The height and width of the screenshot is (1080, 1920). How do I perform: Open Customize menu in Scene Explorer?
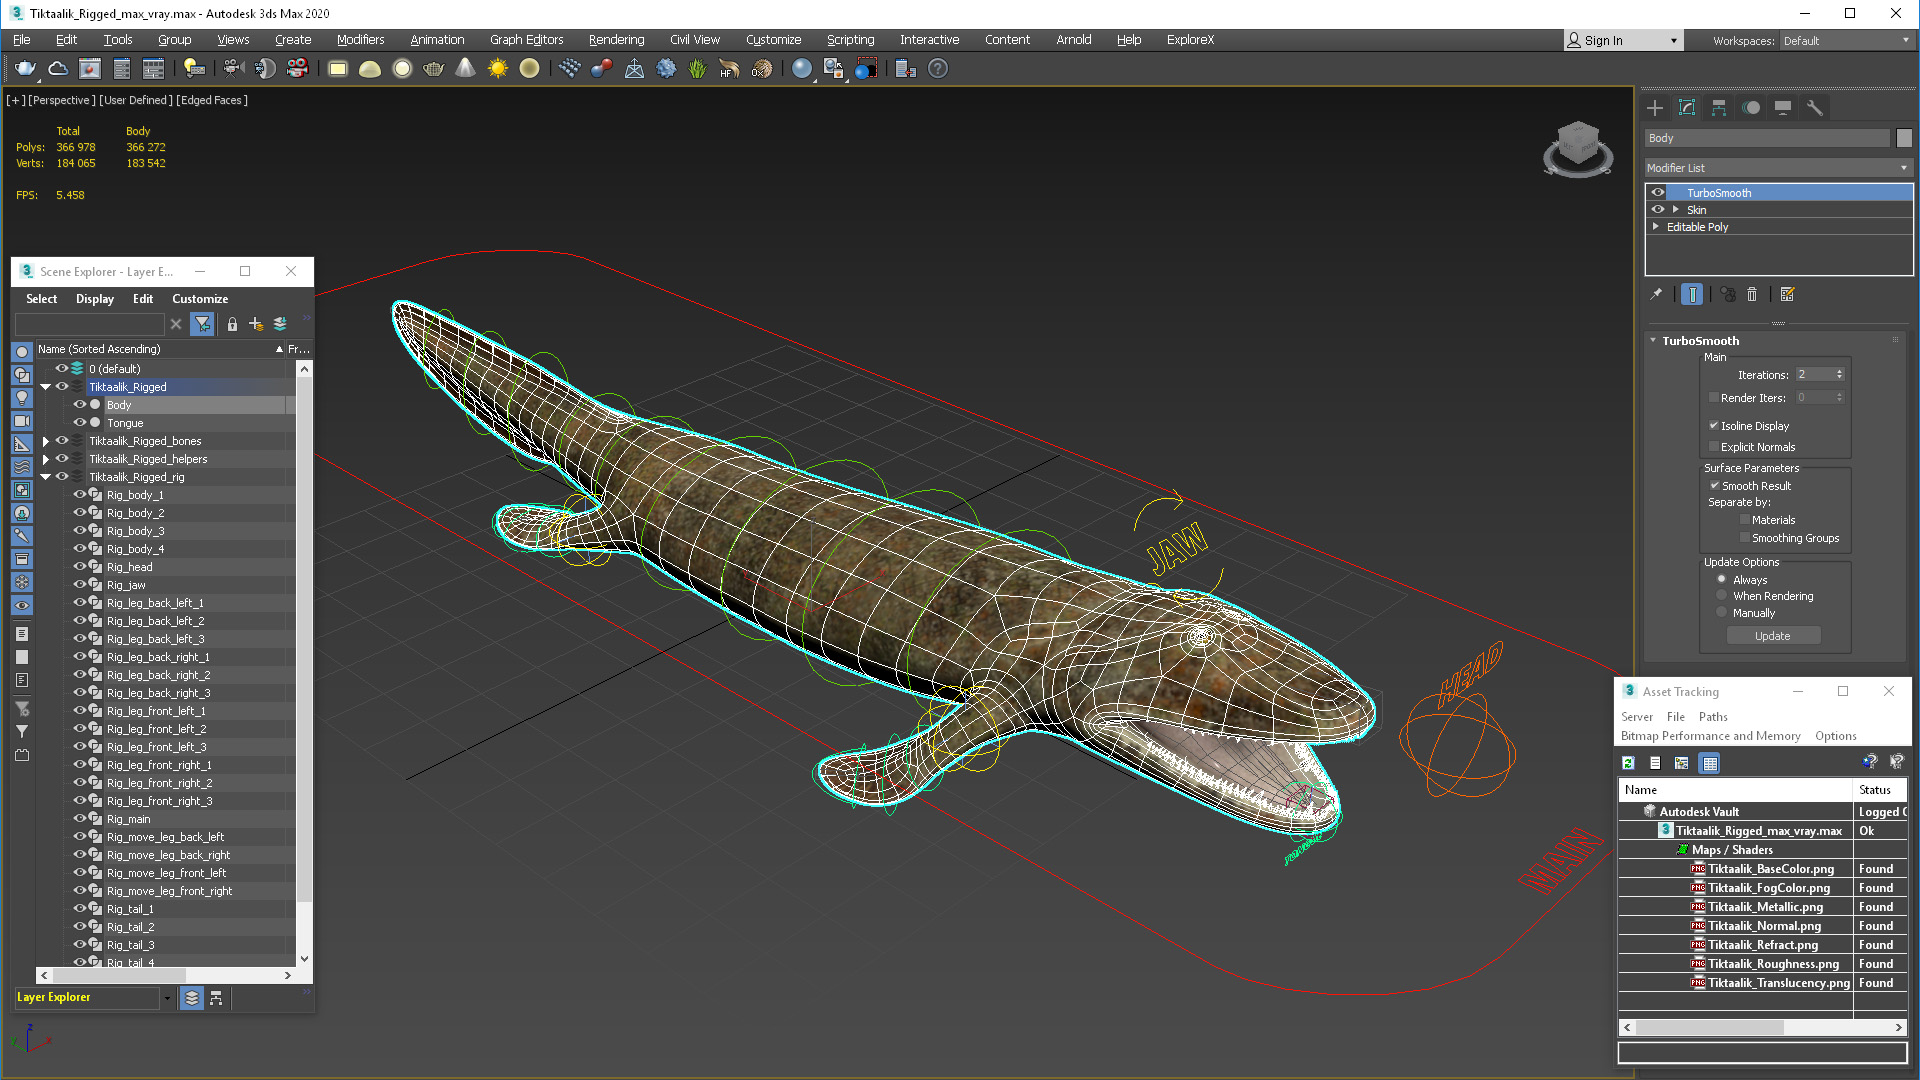(200, 299)
